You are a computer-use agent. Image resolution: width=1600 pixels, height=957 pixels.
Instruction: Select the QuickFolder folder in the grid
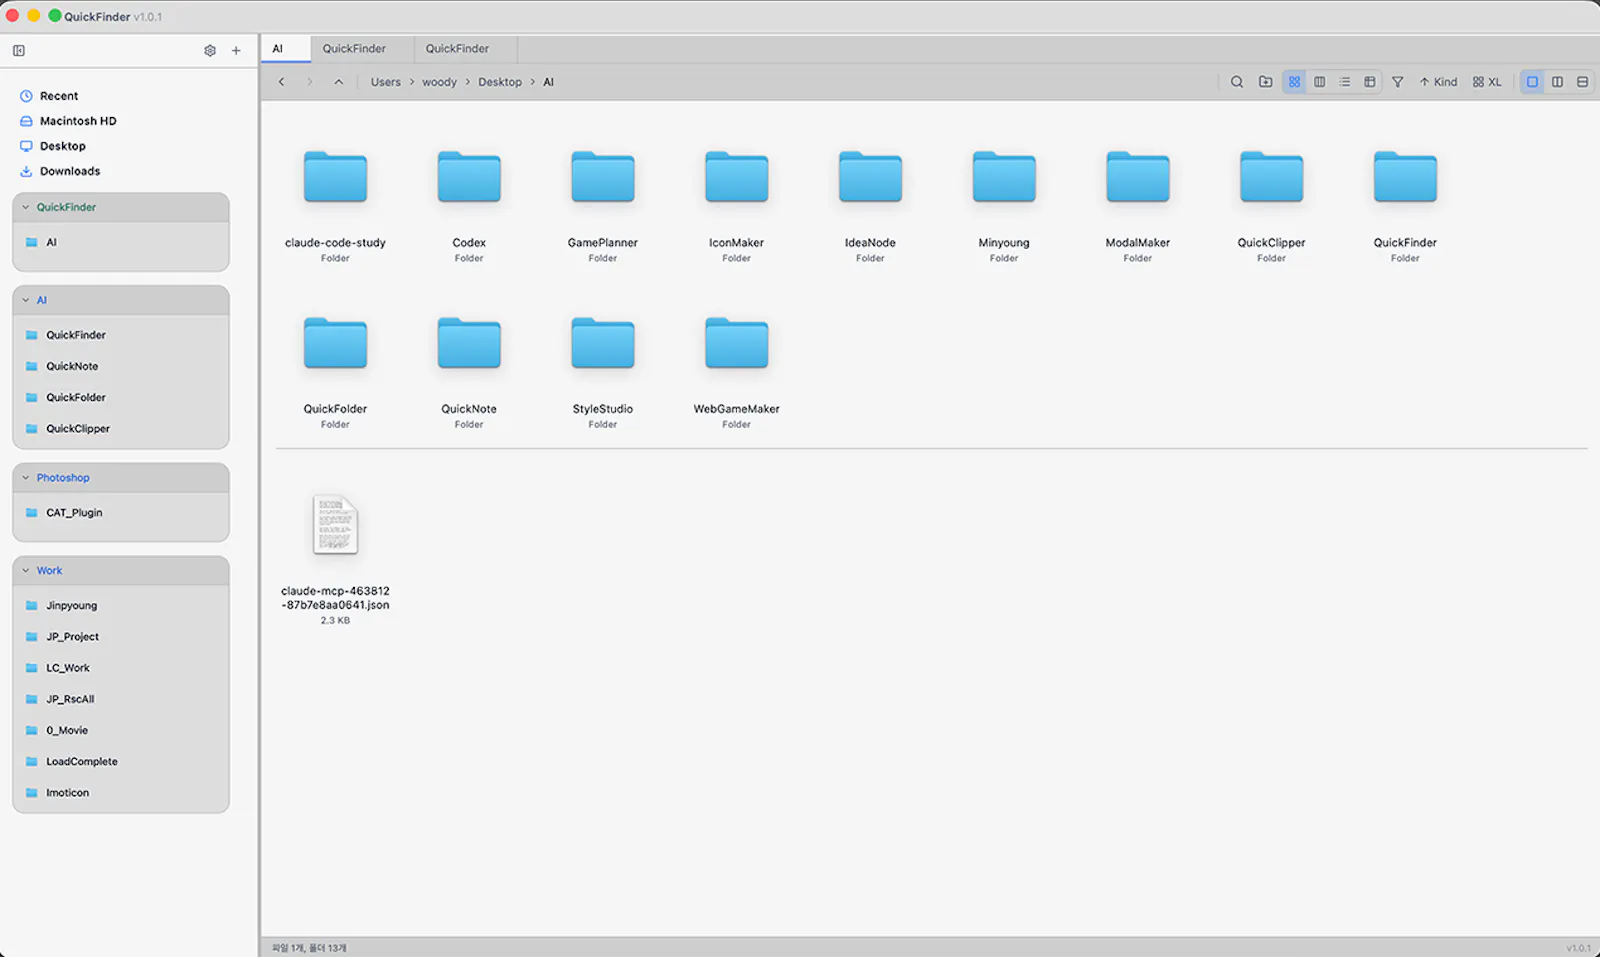[335, 343]
